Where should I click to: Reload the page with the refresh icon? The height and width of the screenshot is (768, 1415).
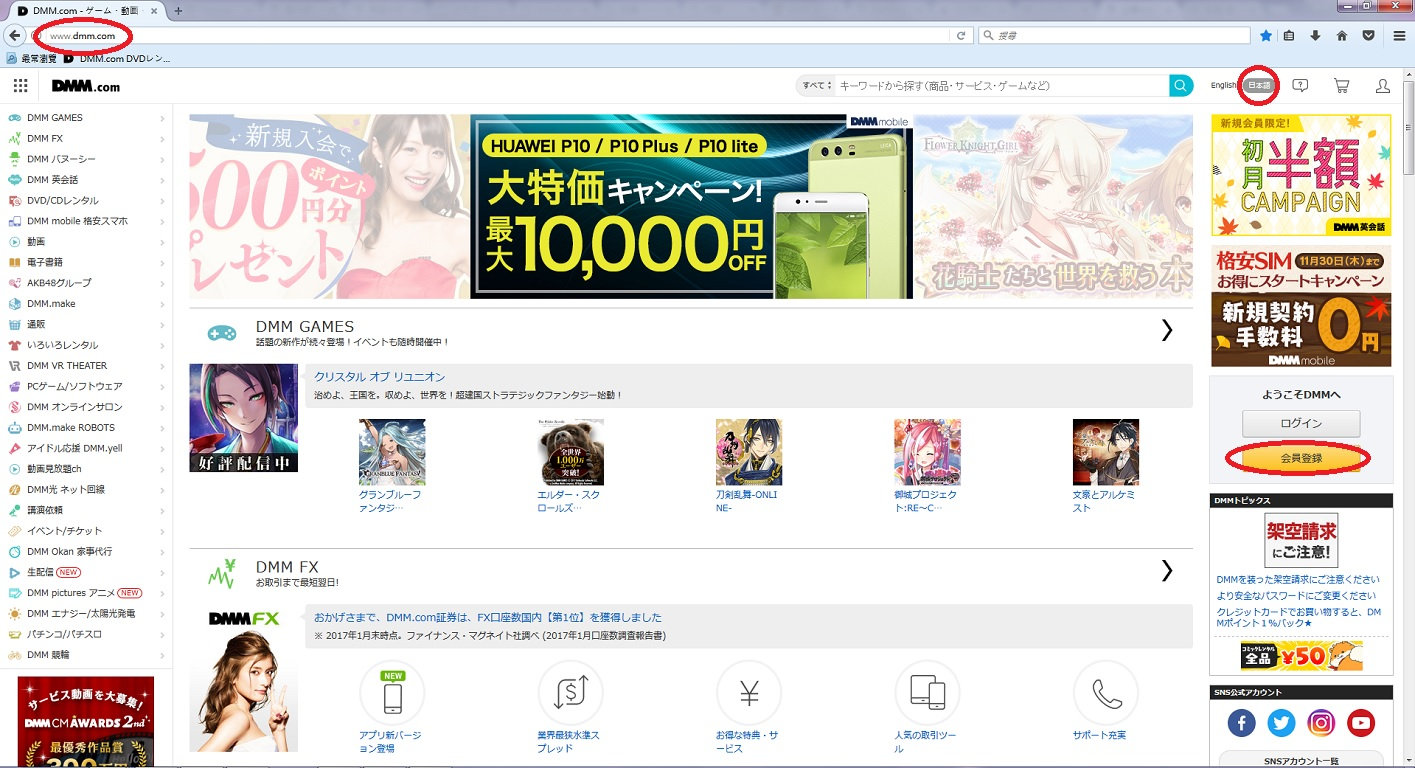tap(961, 35)
